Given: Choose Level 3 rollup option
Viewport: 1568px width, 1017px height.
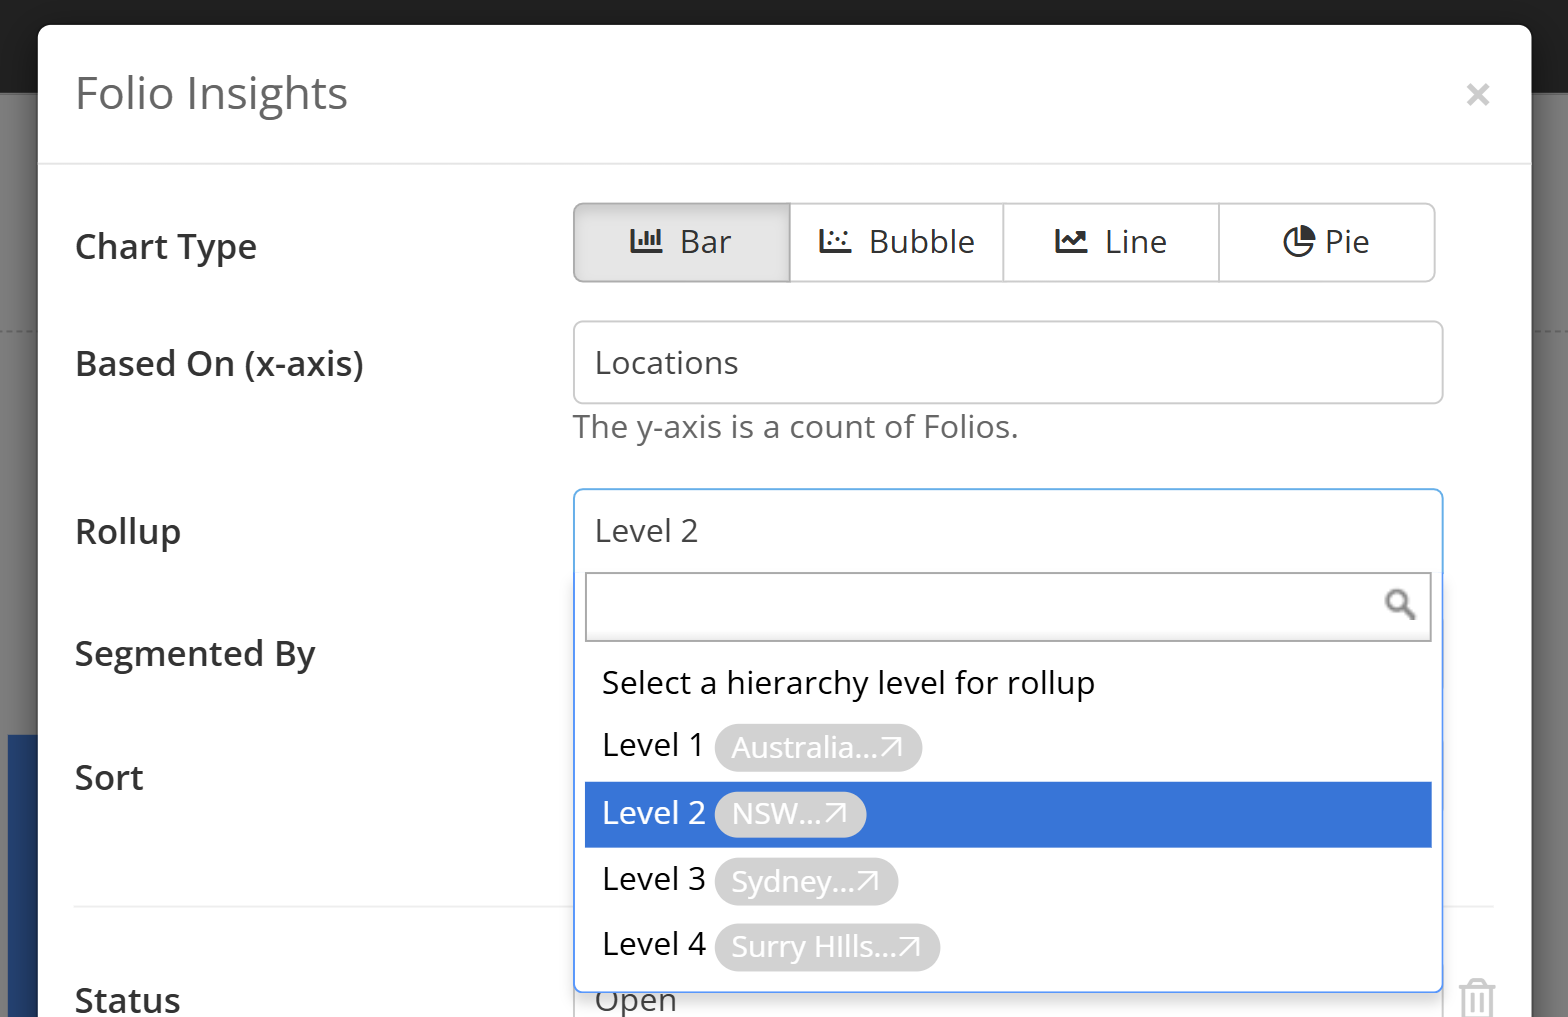Looking at the screenshot, I should pos(1008,881).
